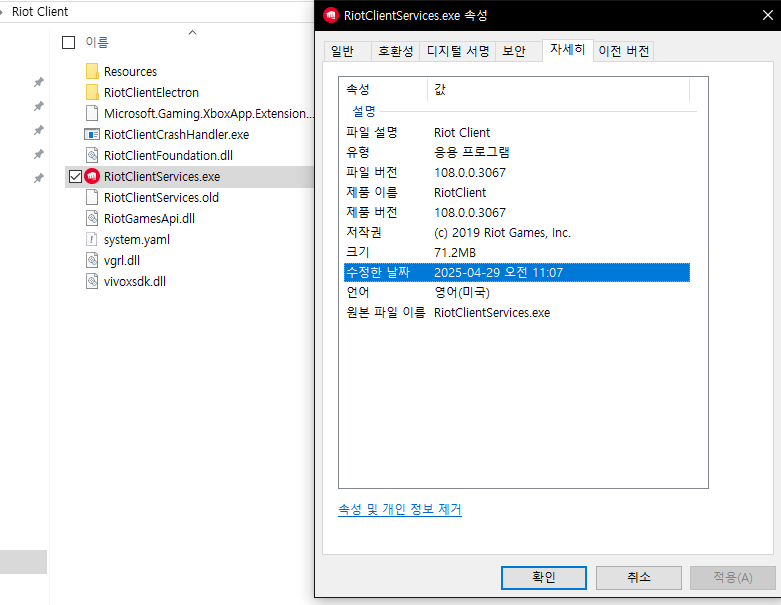
Task: Select the Resources folder name
Action: point(130,72)
